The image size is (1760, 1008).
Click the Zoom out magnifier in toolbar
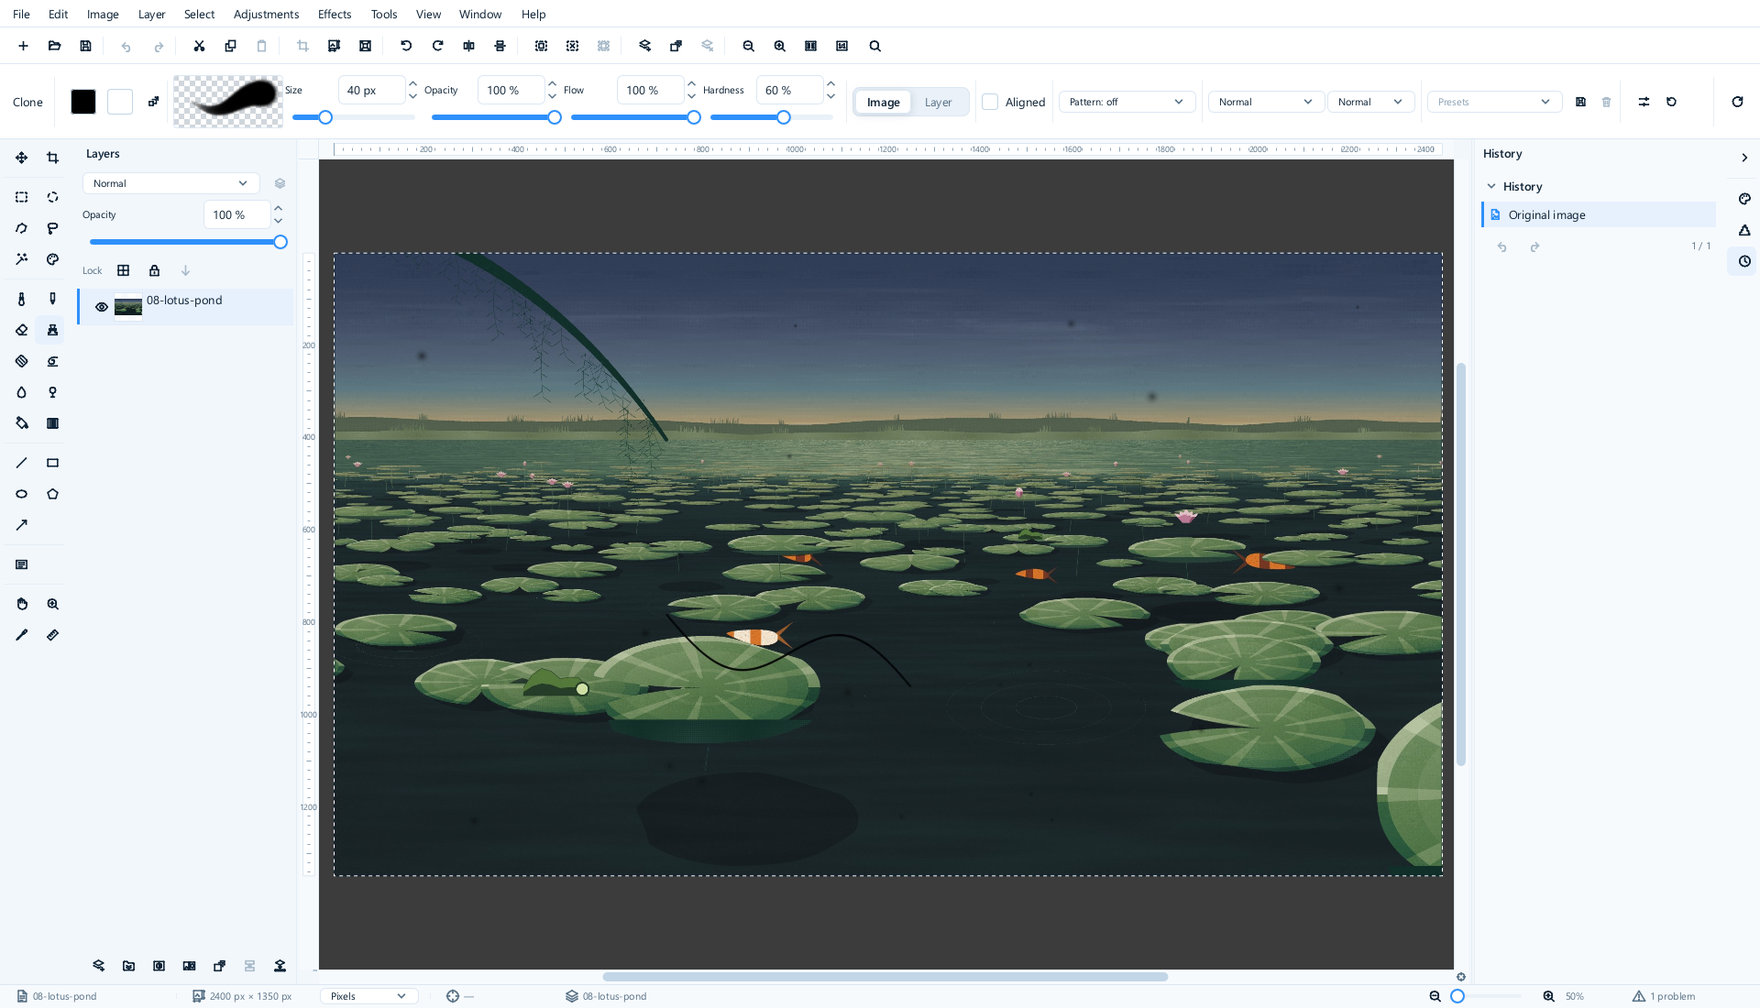coord(748,46)
